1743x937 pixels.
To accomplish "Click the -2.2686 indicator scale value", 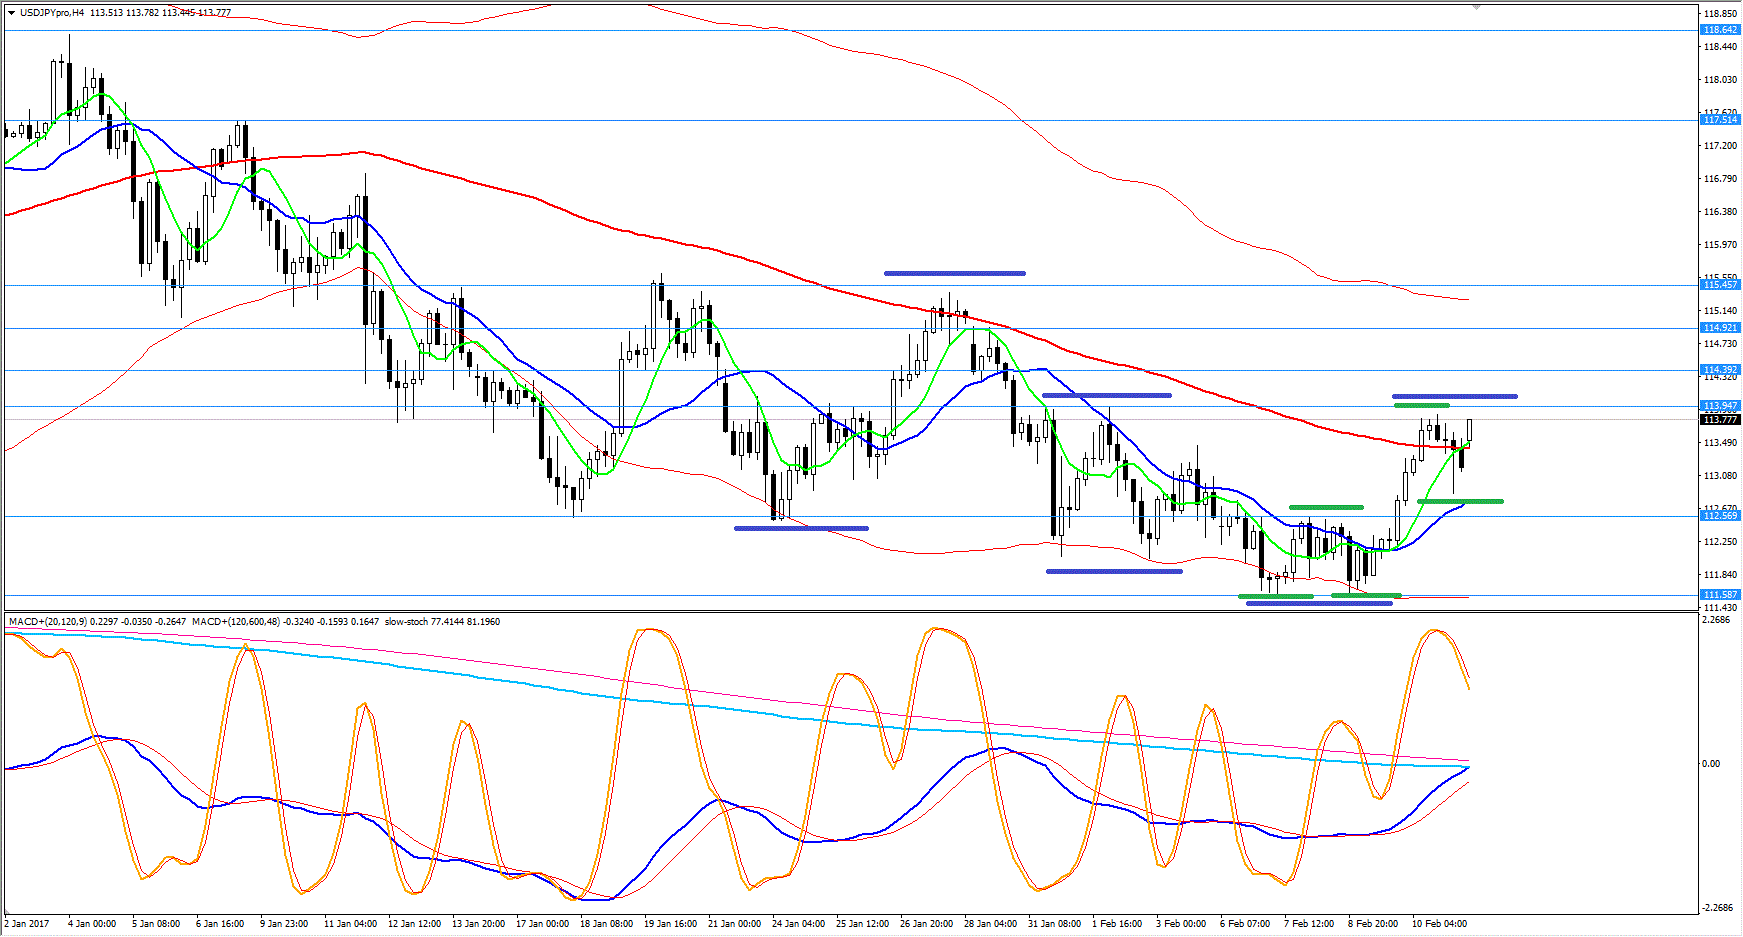I will (1717, 908).
